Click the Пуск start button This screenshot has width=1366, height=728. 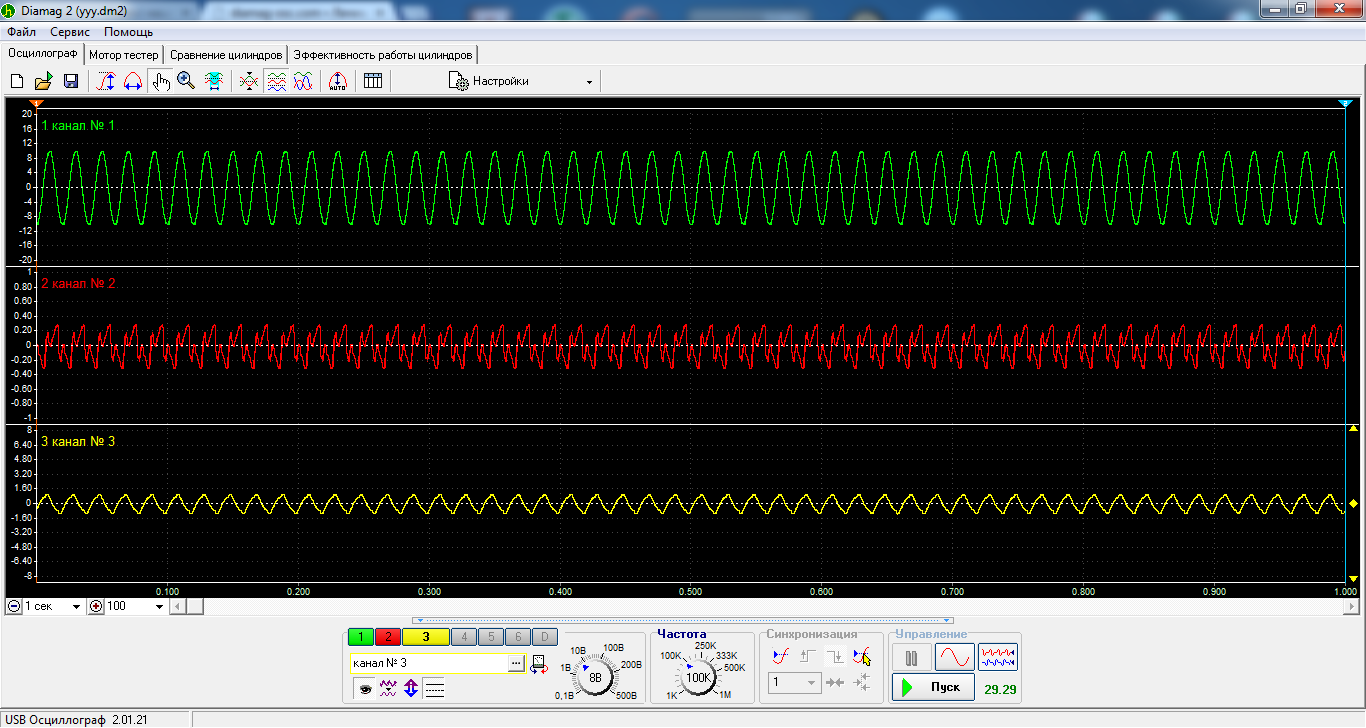coord(933,687)
